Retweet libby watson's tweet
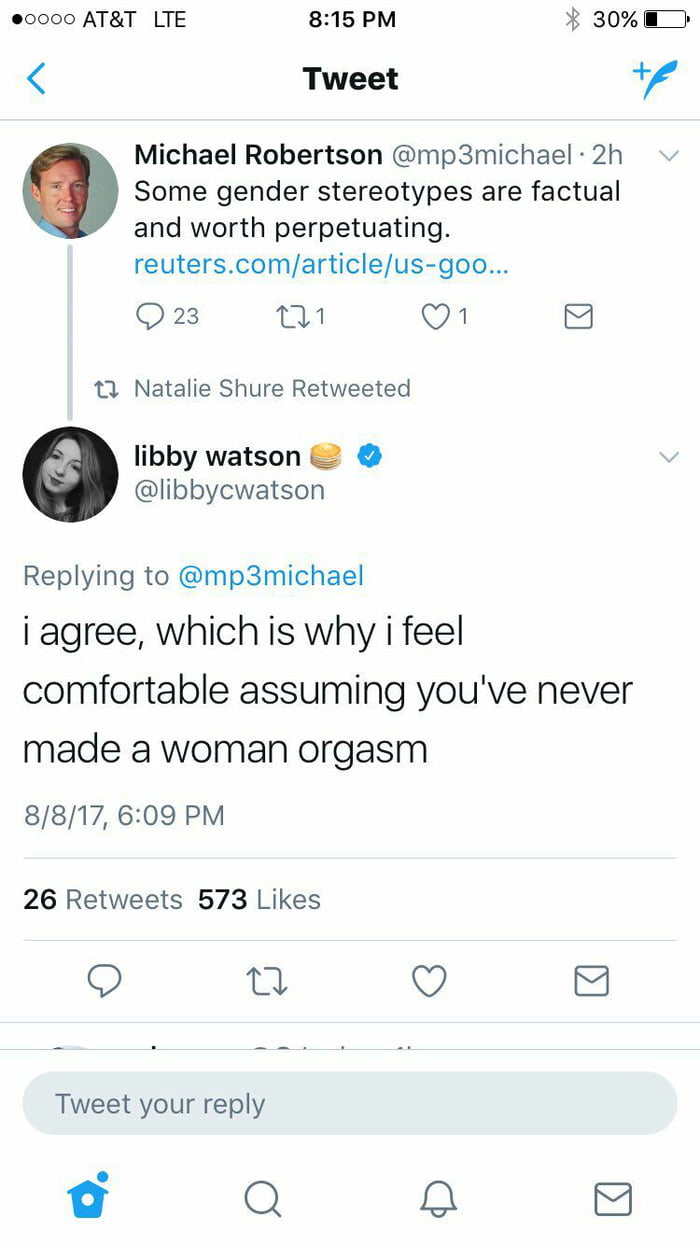 click(268, 981)
